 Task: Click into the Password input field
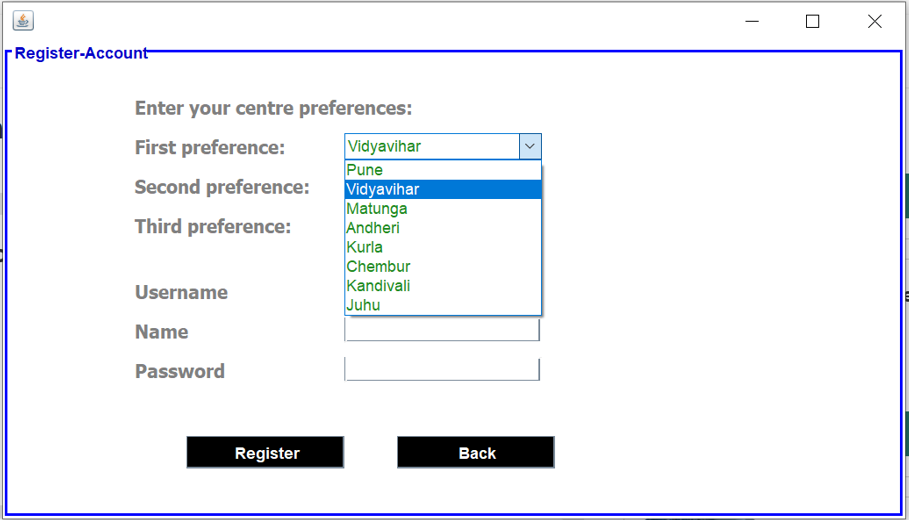[x=442, y=370]
